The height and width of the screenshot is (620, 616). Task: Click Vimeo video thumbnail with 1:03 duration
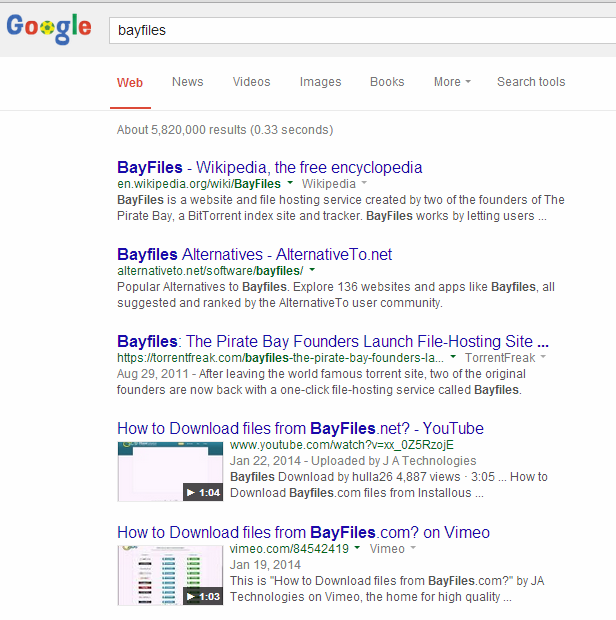[170, 575]
